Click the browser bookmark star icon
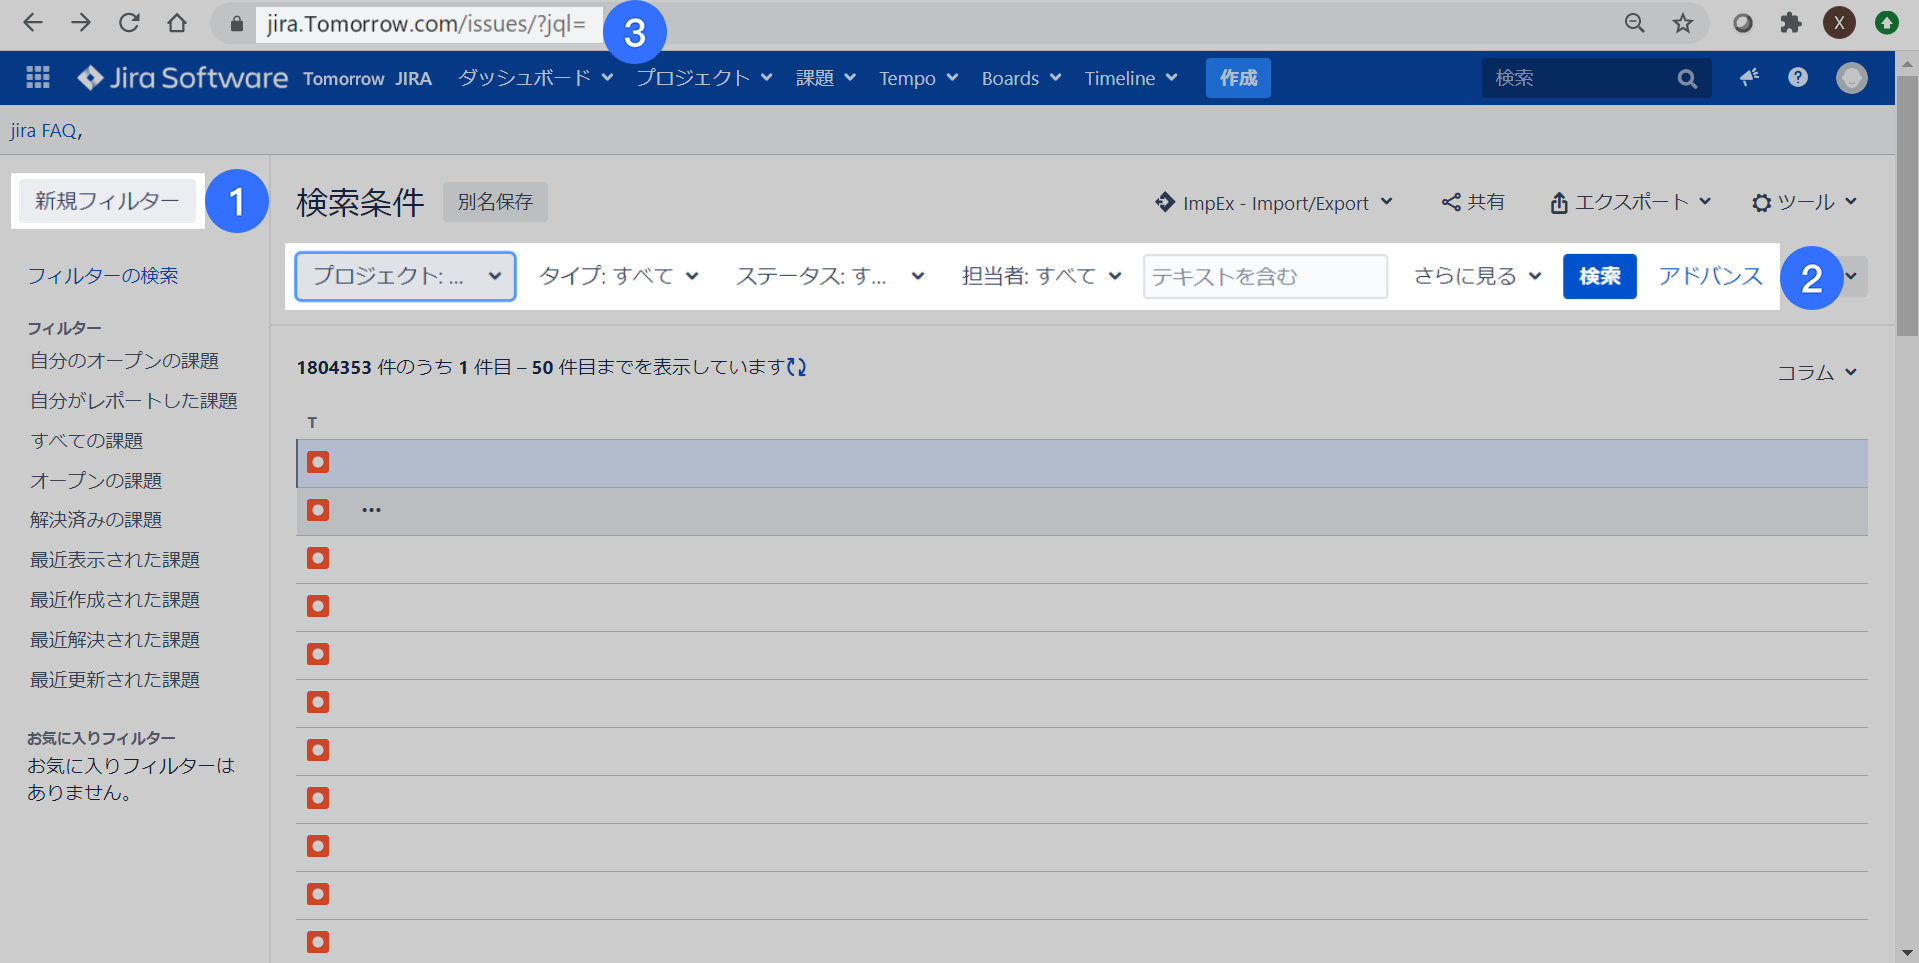1919x963 pixels. (1683, 23)
